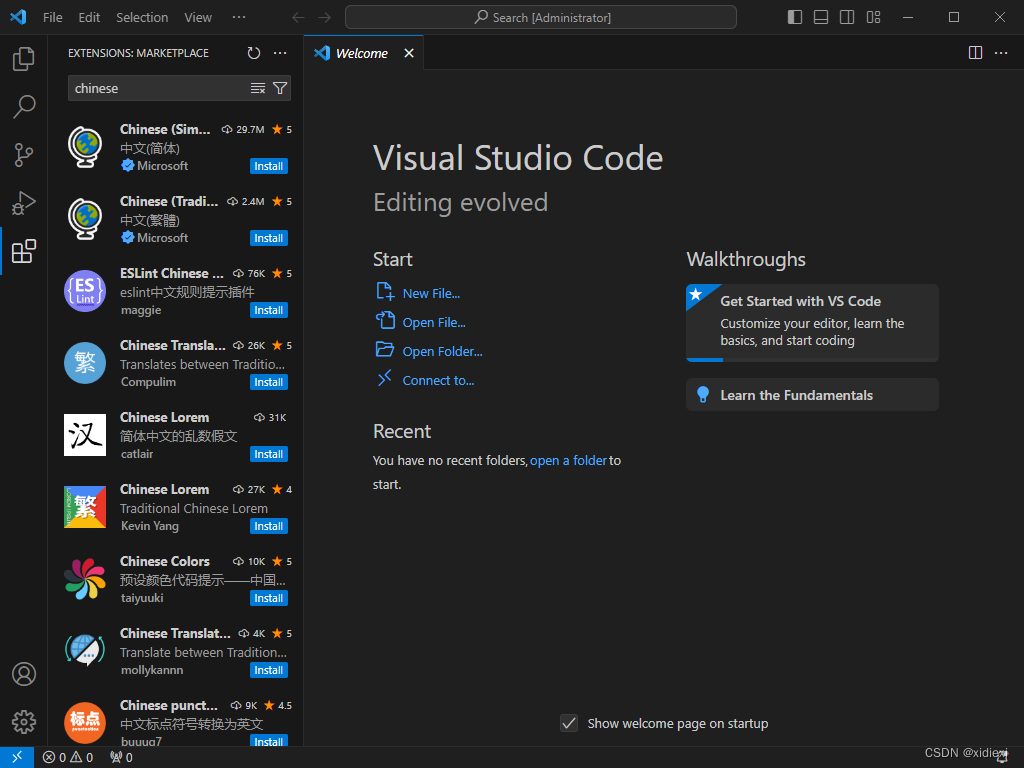The height and width of the screenshot is (768, 1024).
Task: Open the Run and Debug view
Action: 24,203
